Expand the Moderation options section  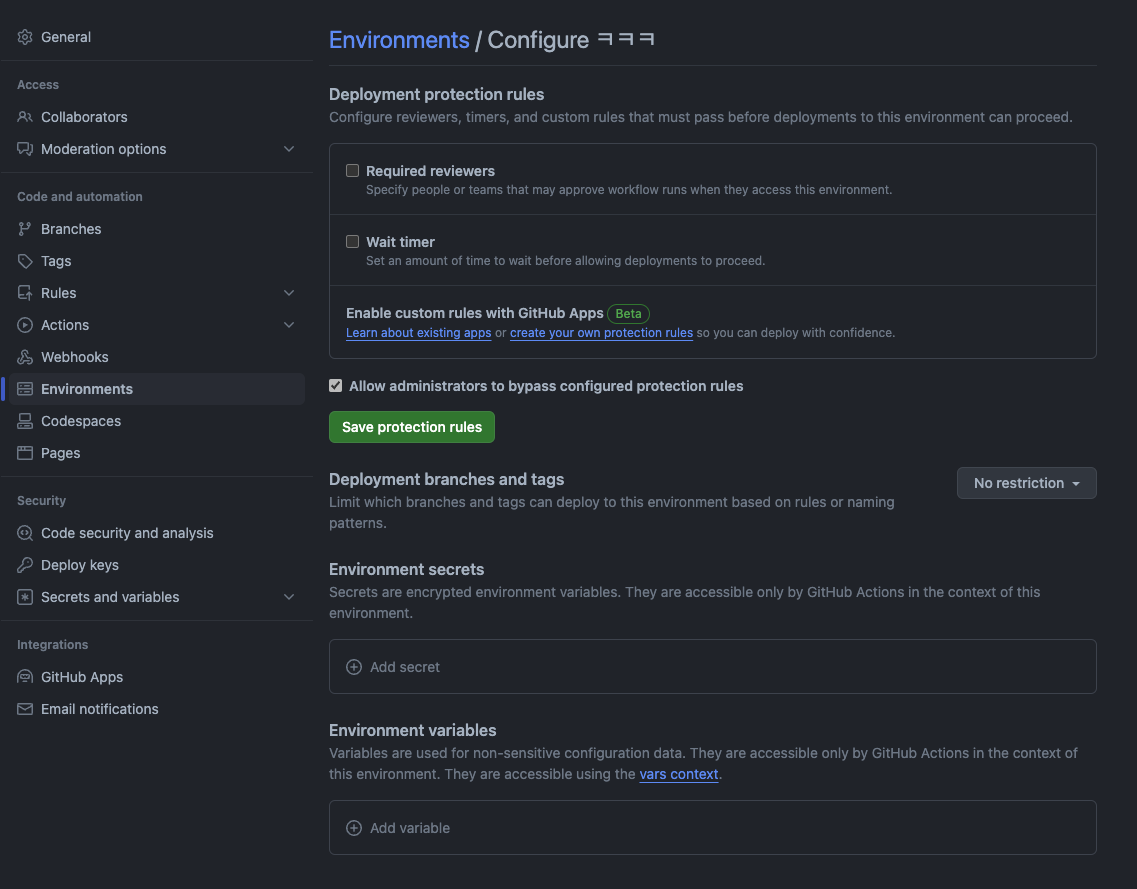(x=289, y=149)
